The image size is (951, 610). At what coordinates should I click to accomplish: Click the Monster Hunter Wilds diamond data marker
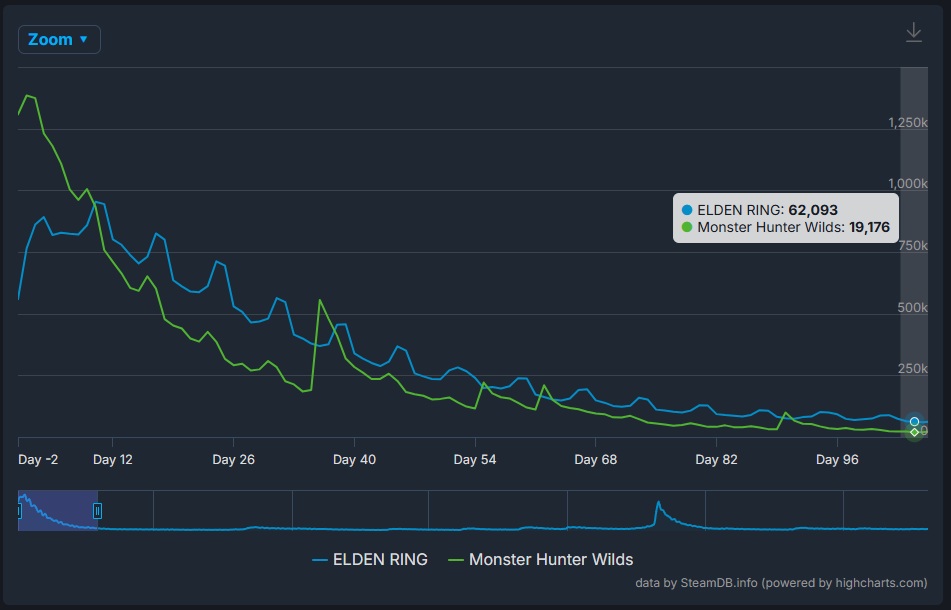click(915, 432)
